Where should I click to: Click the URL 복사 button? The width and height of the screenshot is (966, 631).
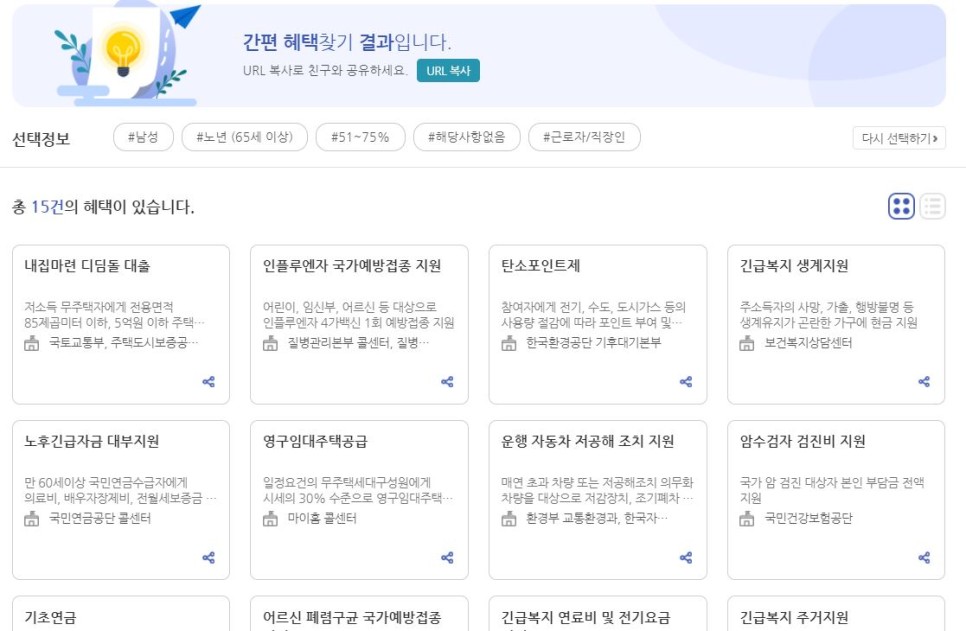point(448,70)
